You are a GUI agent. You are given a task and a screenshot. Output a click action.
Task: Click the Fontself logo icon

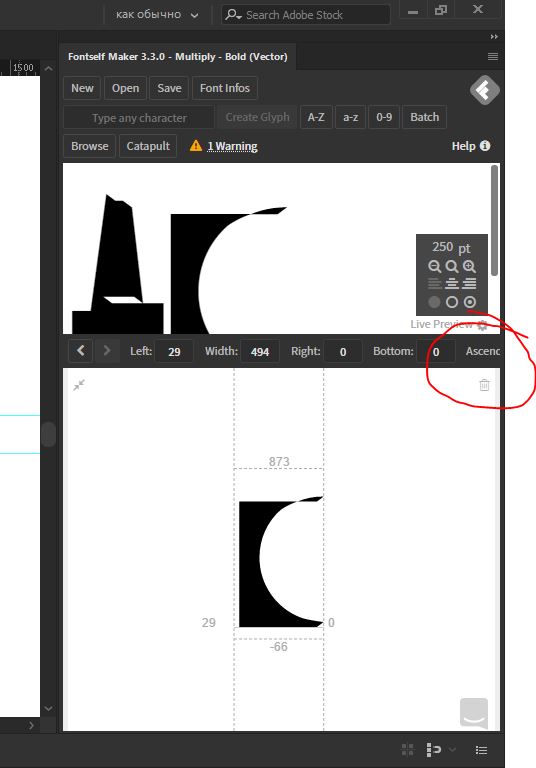pos(485,91)
